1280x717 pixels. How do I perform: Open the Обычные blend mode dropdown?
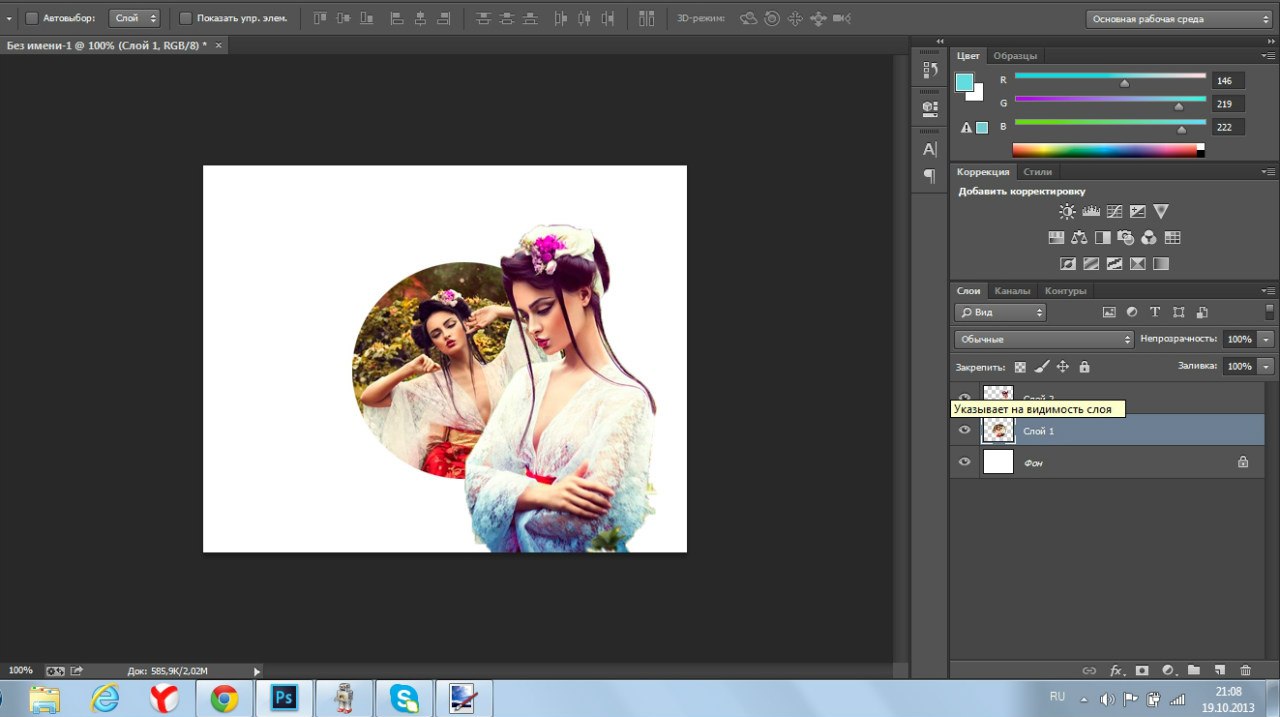[1044, 339]
